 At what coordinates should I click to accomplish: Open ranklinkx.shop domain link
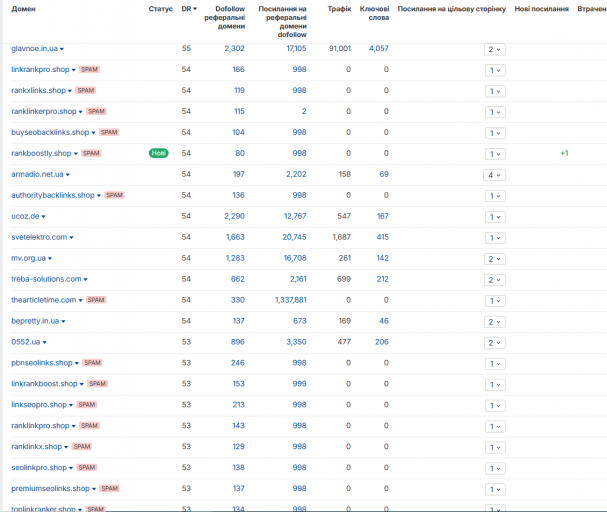click(36, 447)
